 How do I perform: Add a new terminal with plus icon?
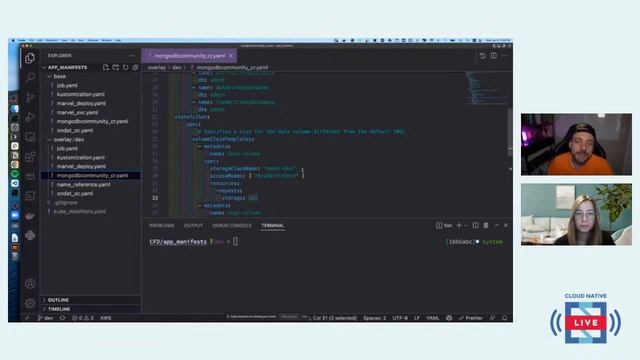coord(459,225)
